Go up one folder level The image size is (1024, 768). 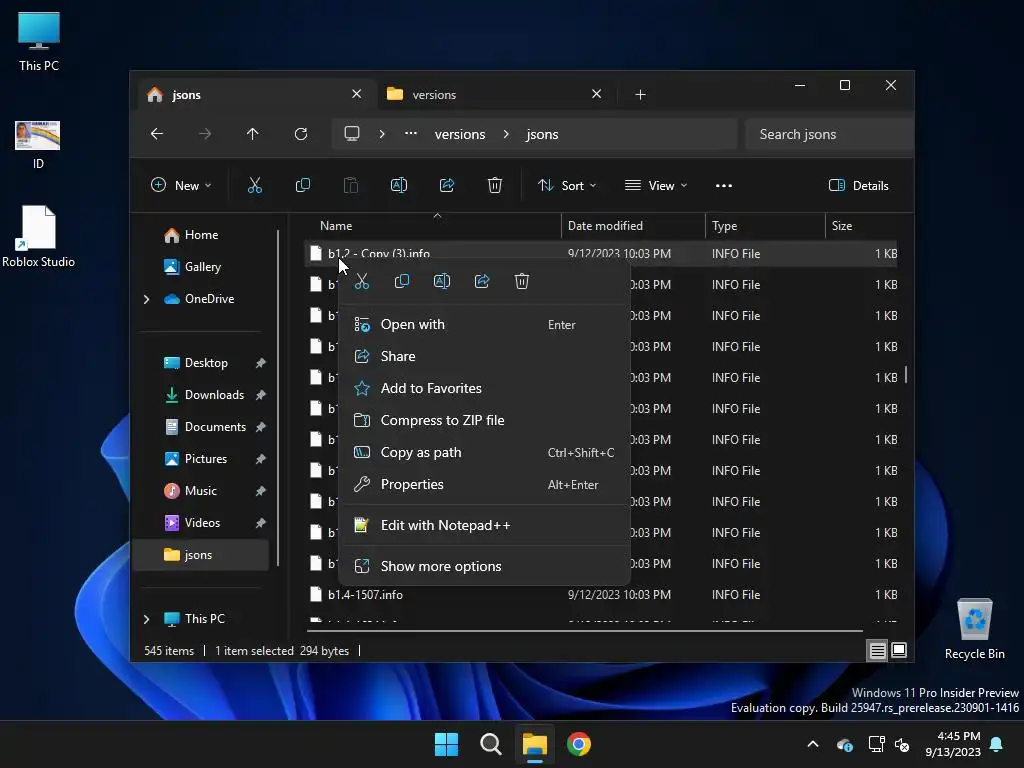tap(253, 135)
